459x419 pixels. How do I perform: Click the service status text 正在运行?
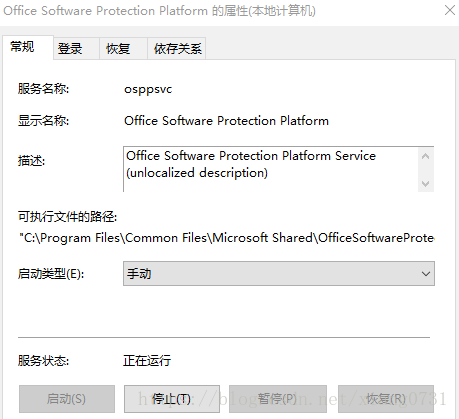pos(147,360)
